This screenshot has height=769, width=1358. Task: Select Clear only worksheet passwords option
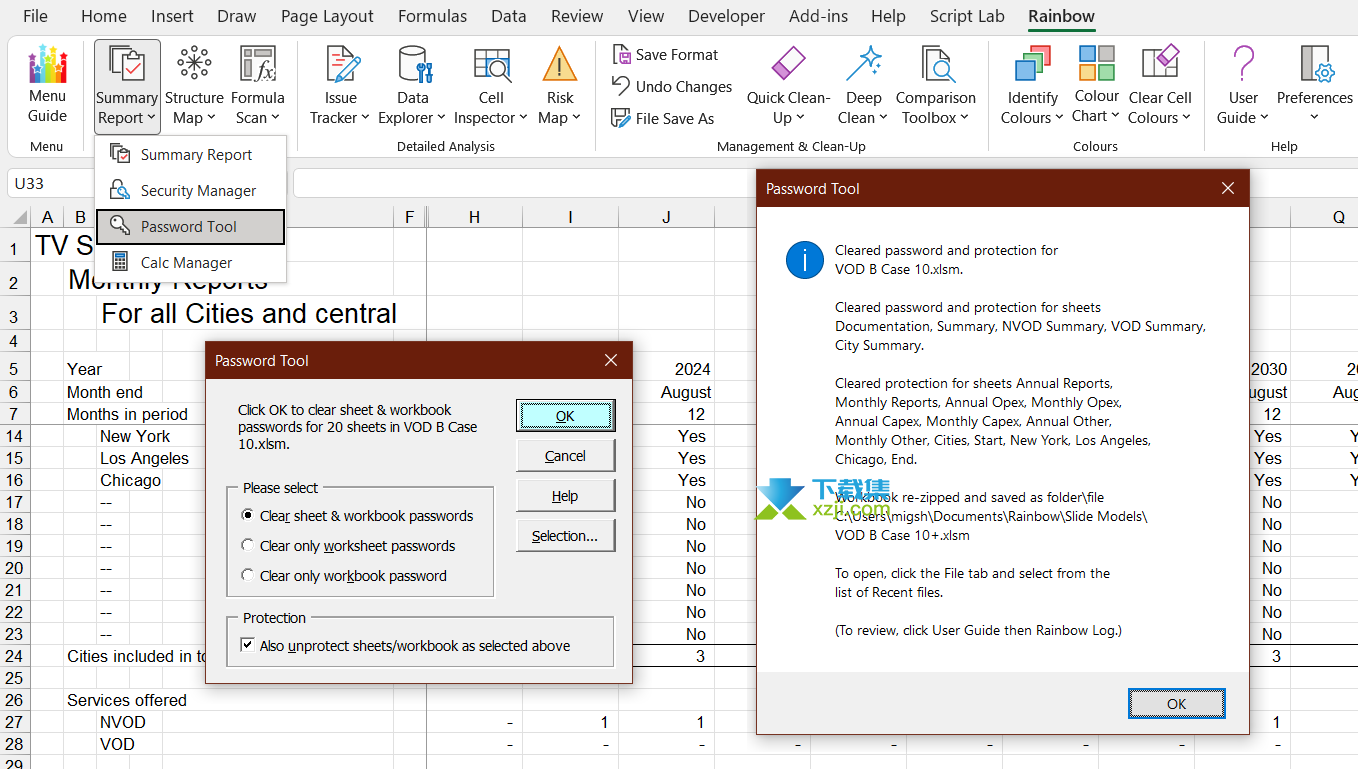click(248, 546)
